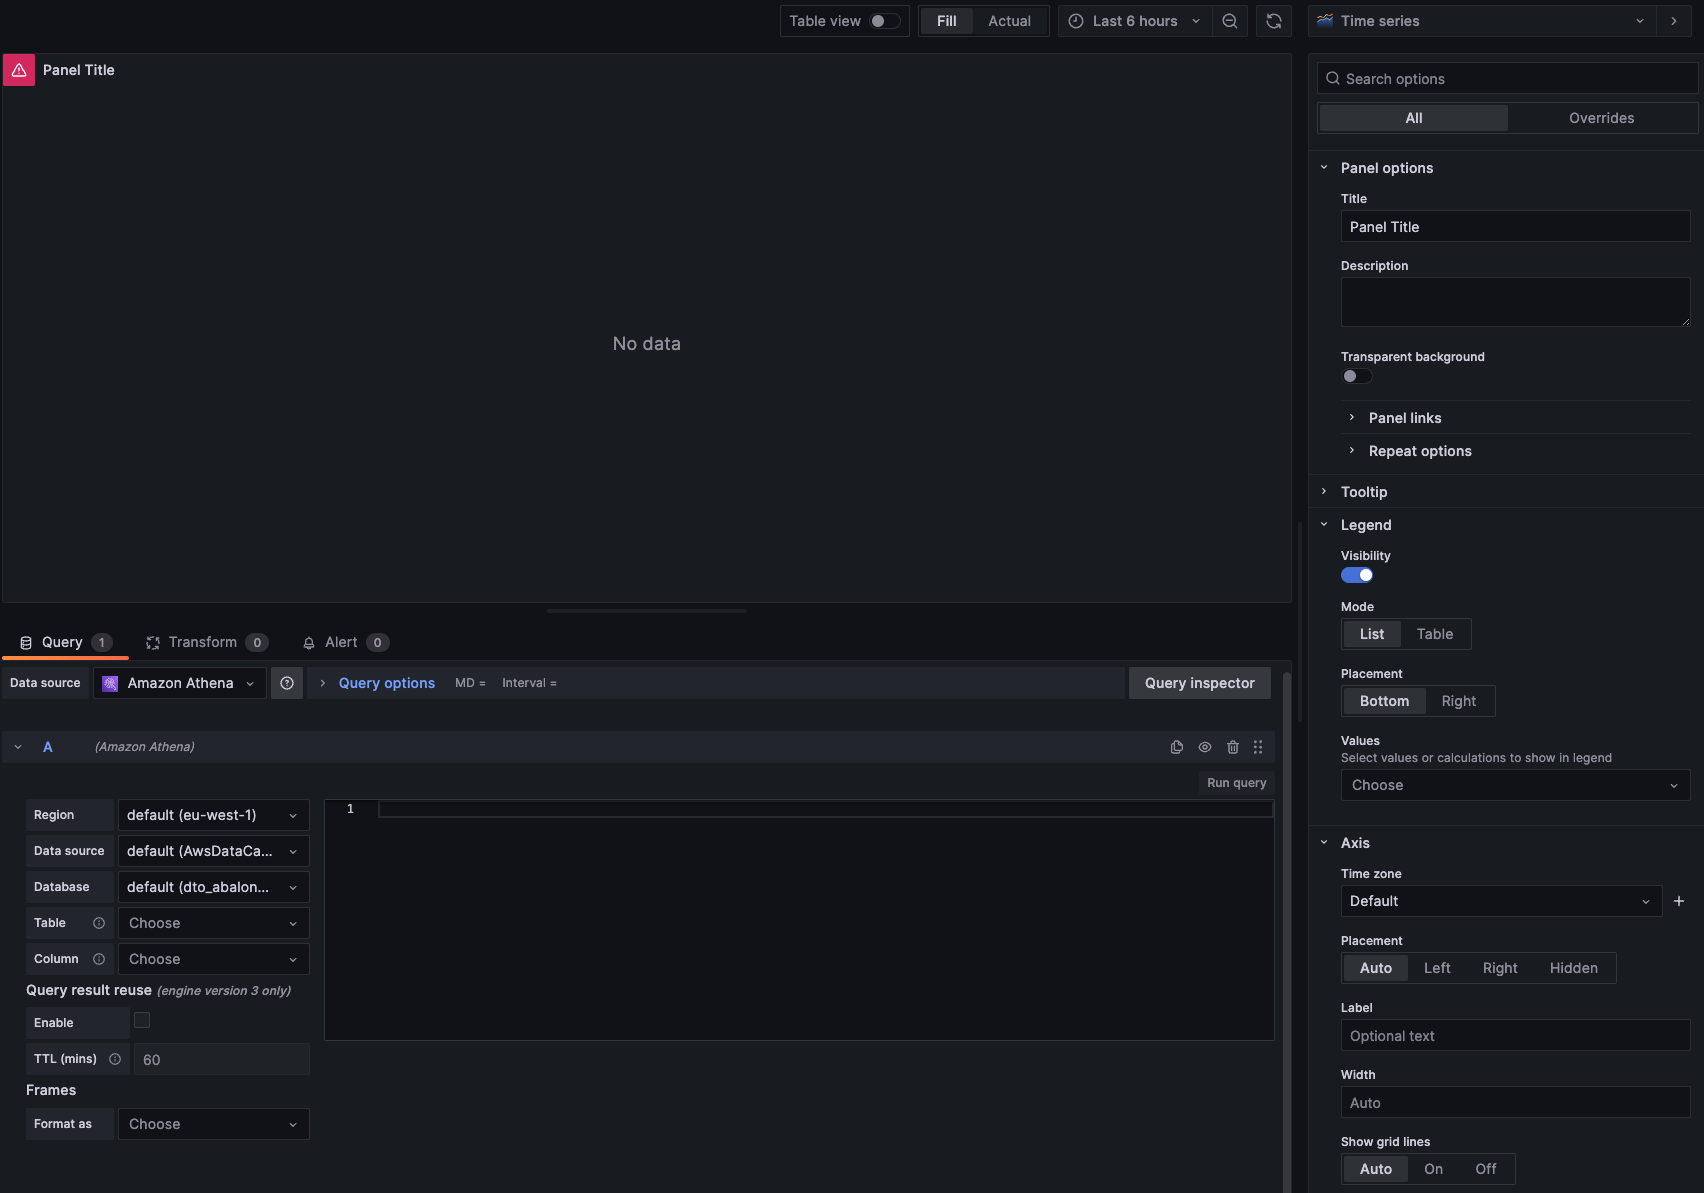The height and width of the screenshot is (1193, 1704).
Task: Add a time zone with plus icon
Action: [1679, 901]
